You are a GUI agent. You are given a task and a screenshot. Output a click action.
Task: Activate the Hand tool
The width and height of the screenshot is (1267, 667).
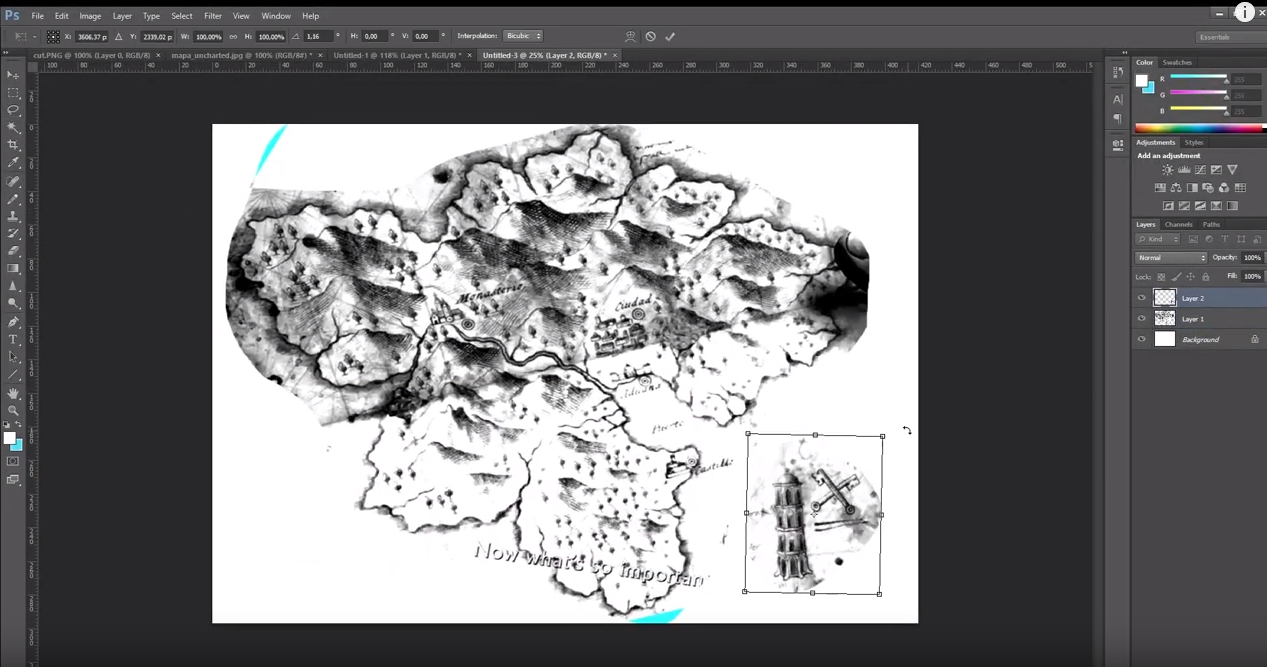coord(13,392)
